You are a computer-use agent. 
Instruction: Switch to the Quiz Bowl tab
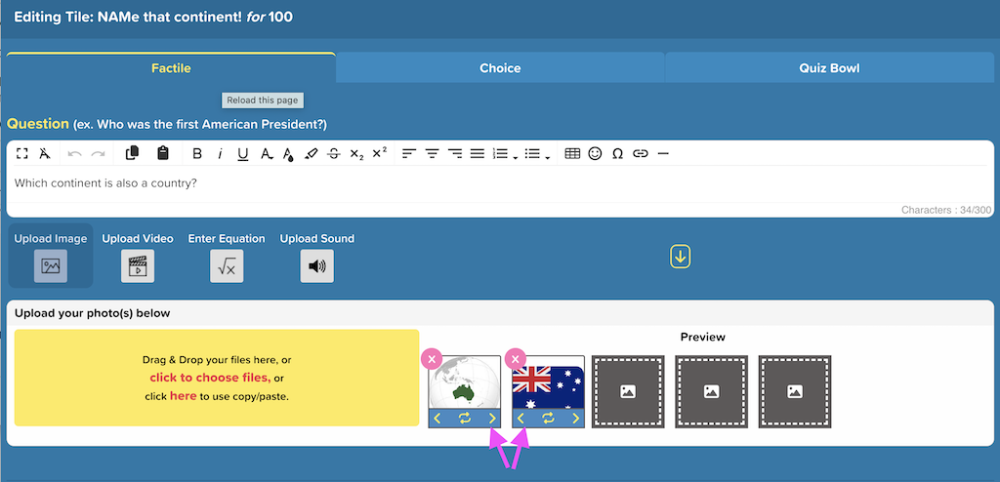[829, 68]
